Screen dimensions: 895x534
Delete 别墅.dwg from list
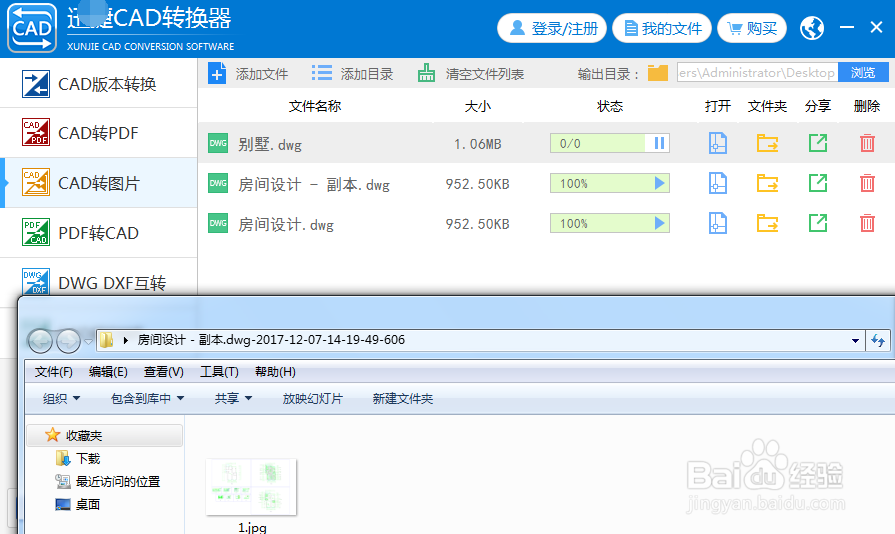[867, 143]
